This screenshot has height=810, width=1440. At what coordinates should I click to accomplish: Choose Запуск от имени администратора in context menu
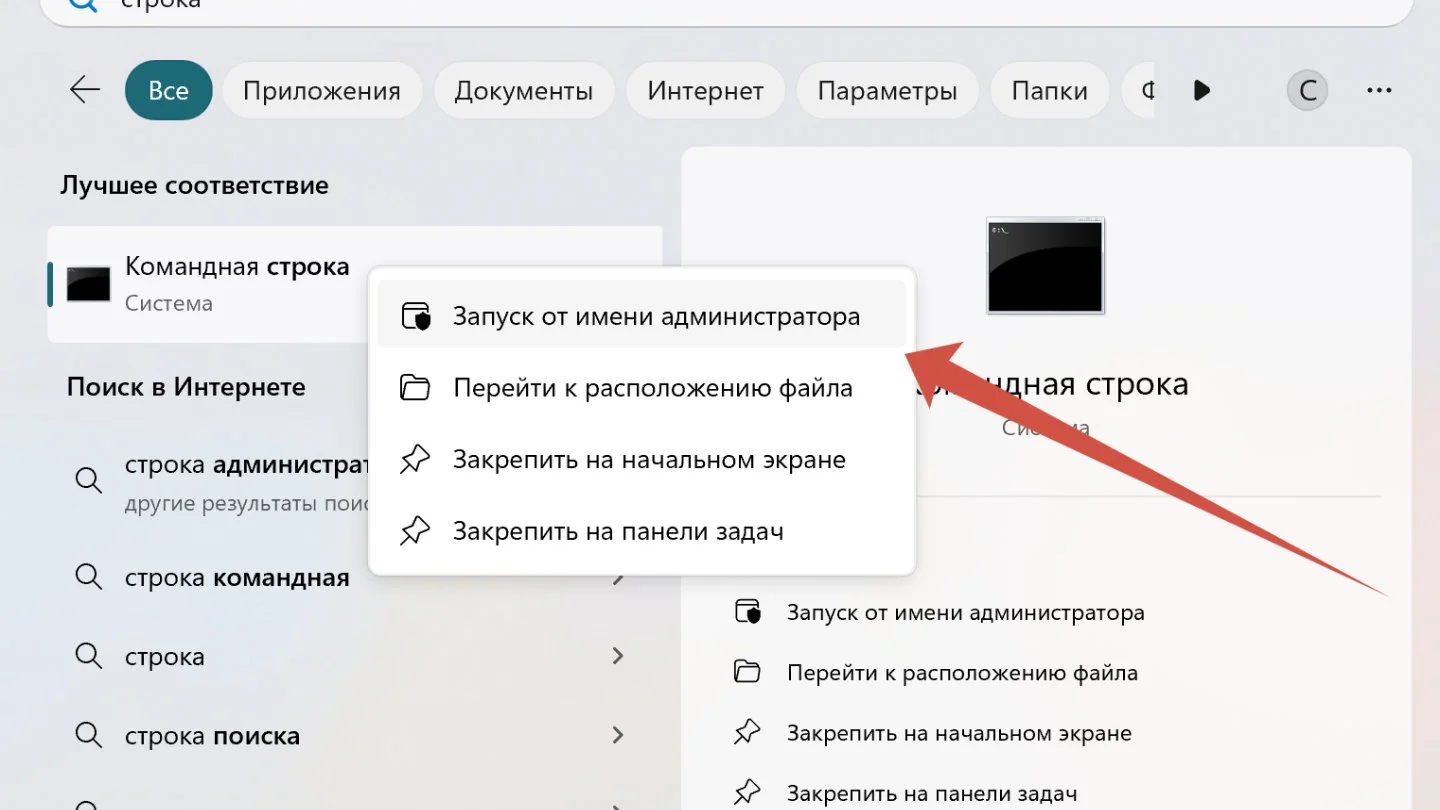[641, 316]
